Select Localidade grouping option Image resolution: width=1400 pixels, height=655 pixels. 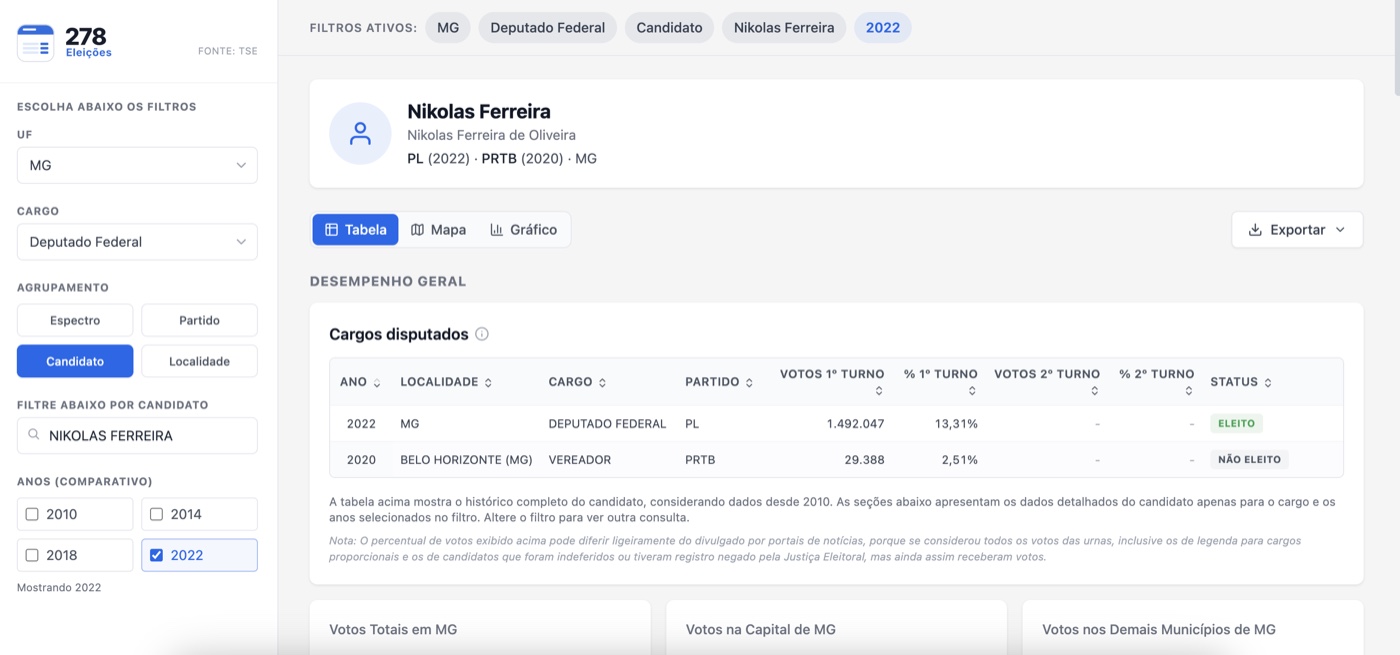(199, 361)
